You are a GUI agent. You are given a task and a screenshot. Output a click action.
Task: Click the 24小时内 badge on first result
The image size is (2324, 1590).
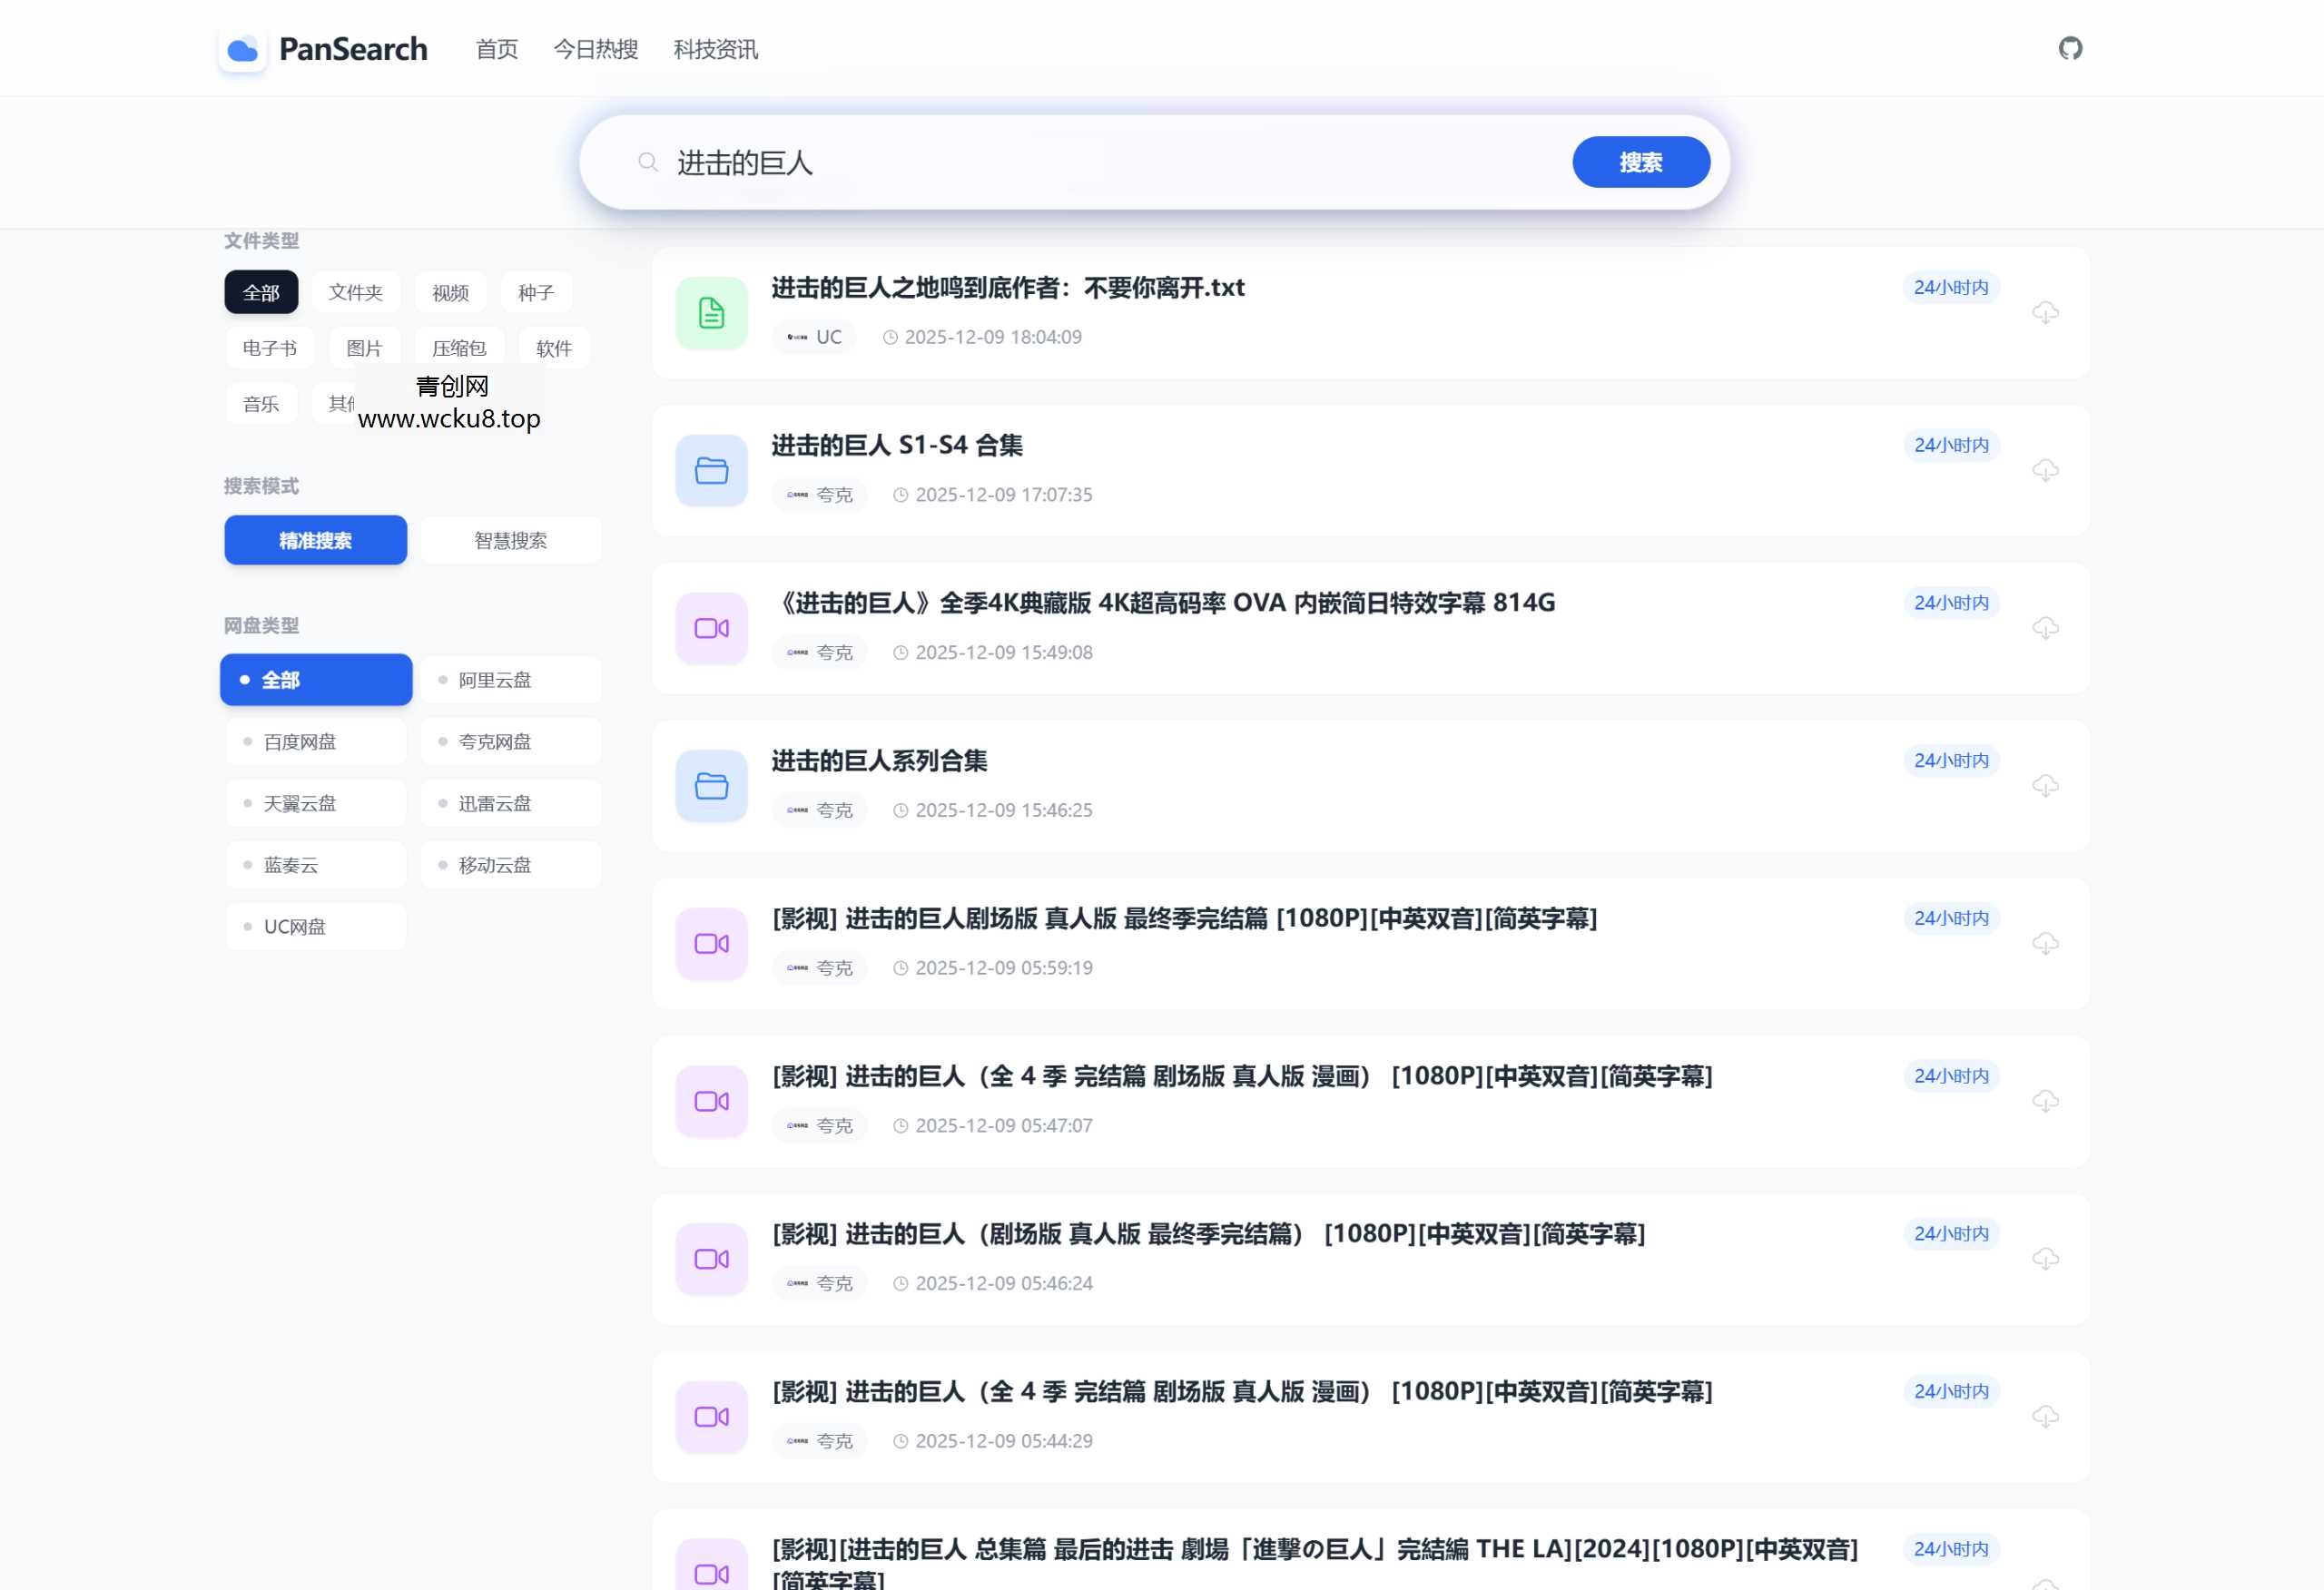coord(1951,287)
